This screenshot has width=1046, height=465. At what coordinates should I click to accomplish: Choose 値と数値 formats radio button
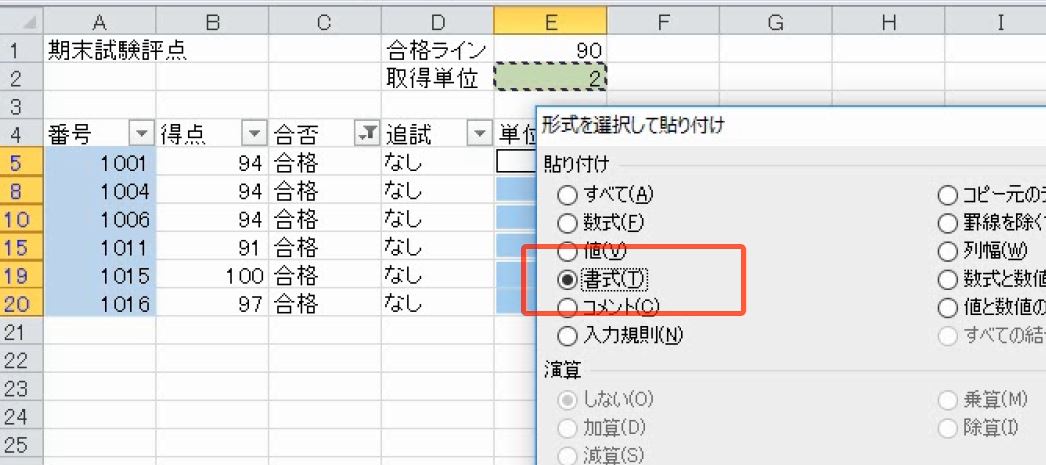pos(947,308)
